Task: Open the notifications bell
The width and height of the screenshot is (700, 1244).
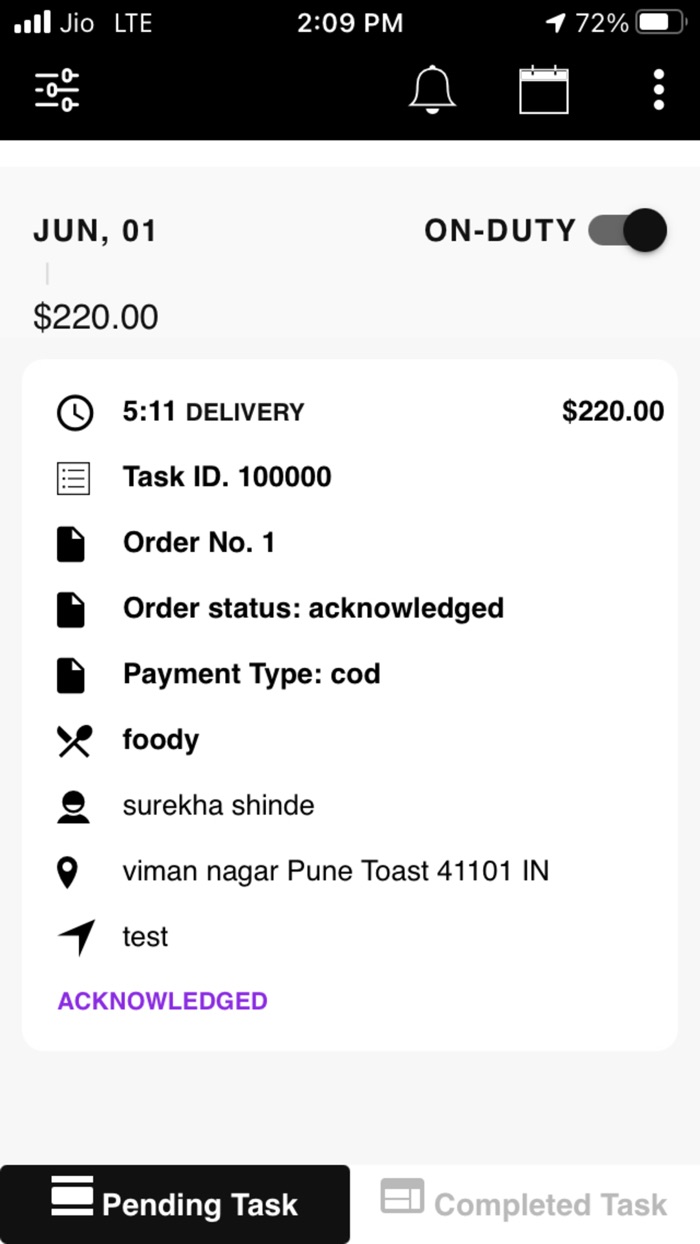Action: (433, 89)
